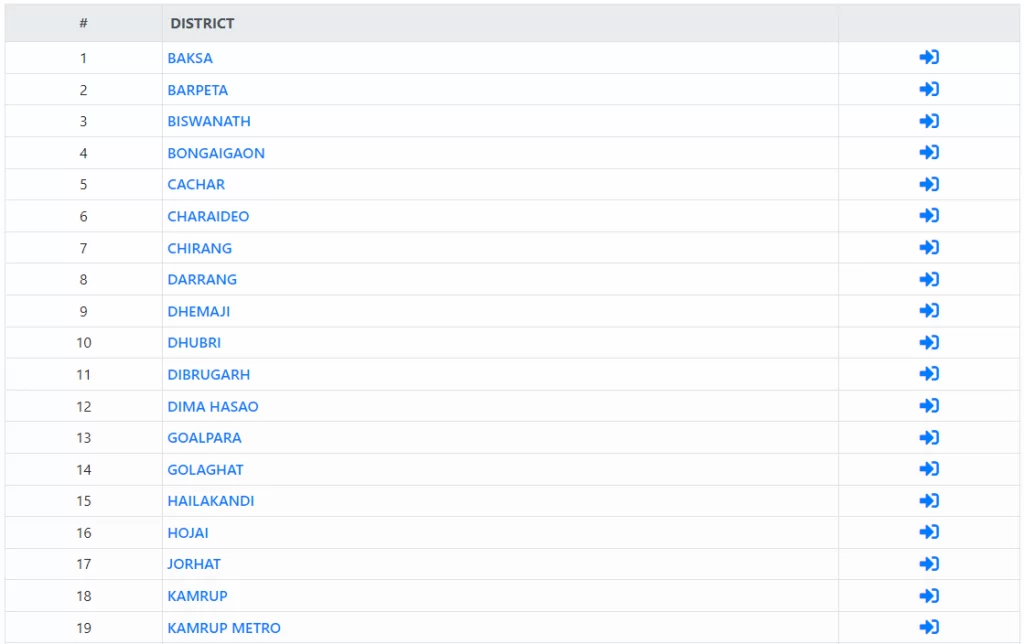Screen dimensions: 1024x644
Task: Open the arrow icon in CACHAR row
Action: click(x=929, y=184)
